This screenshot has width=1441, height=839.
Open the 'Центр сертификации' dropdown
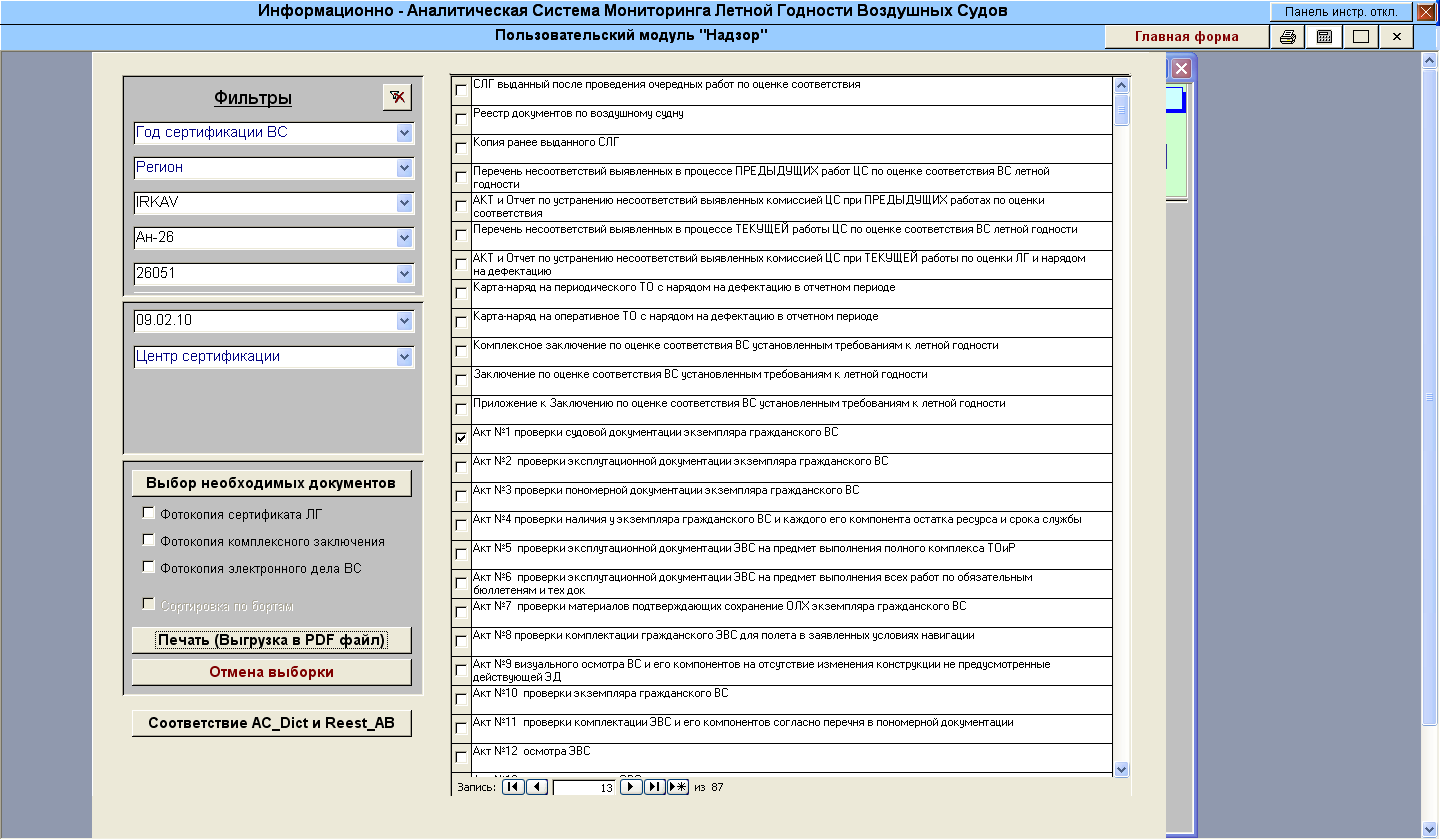tap(404, 357)
